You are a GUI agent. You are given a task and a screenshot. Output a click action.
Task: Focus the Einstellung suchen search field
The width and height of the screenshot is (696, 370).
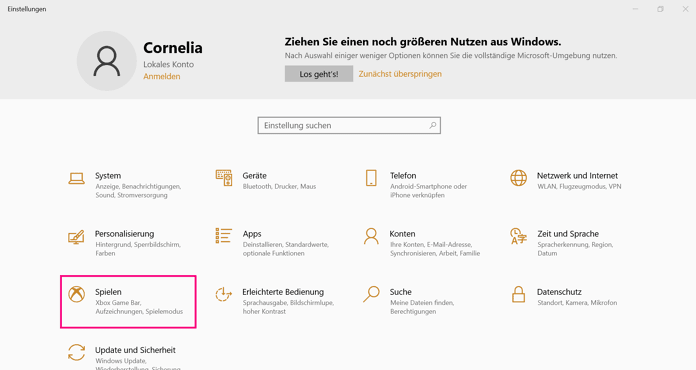pyautogui.click(x=349, y=126)
